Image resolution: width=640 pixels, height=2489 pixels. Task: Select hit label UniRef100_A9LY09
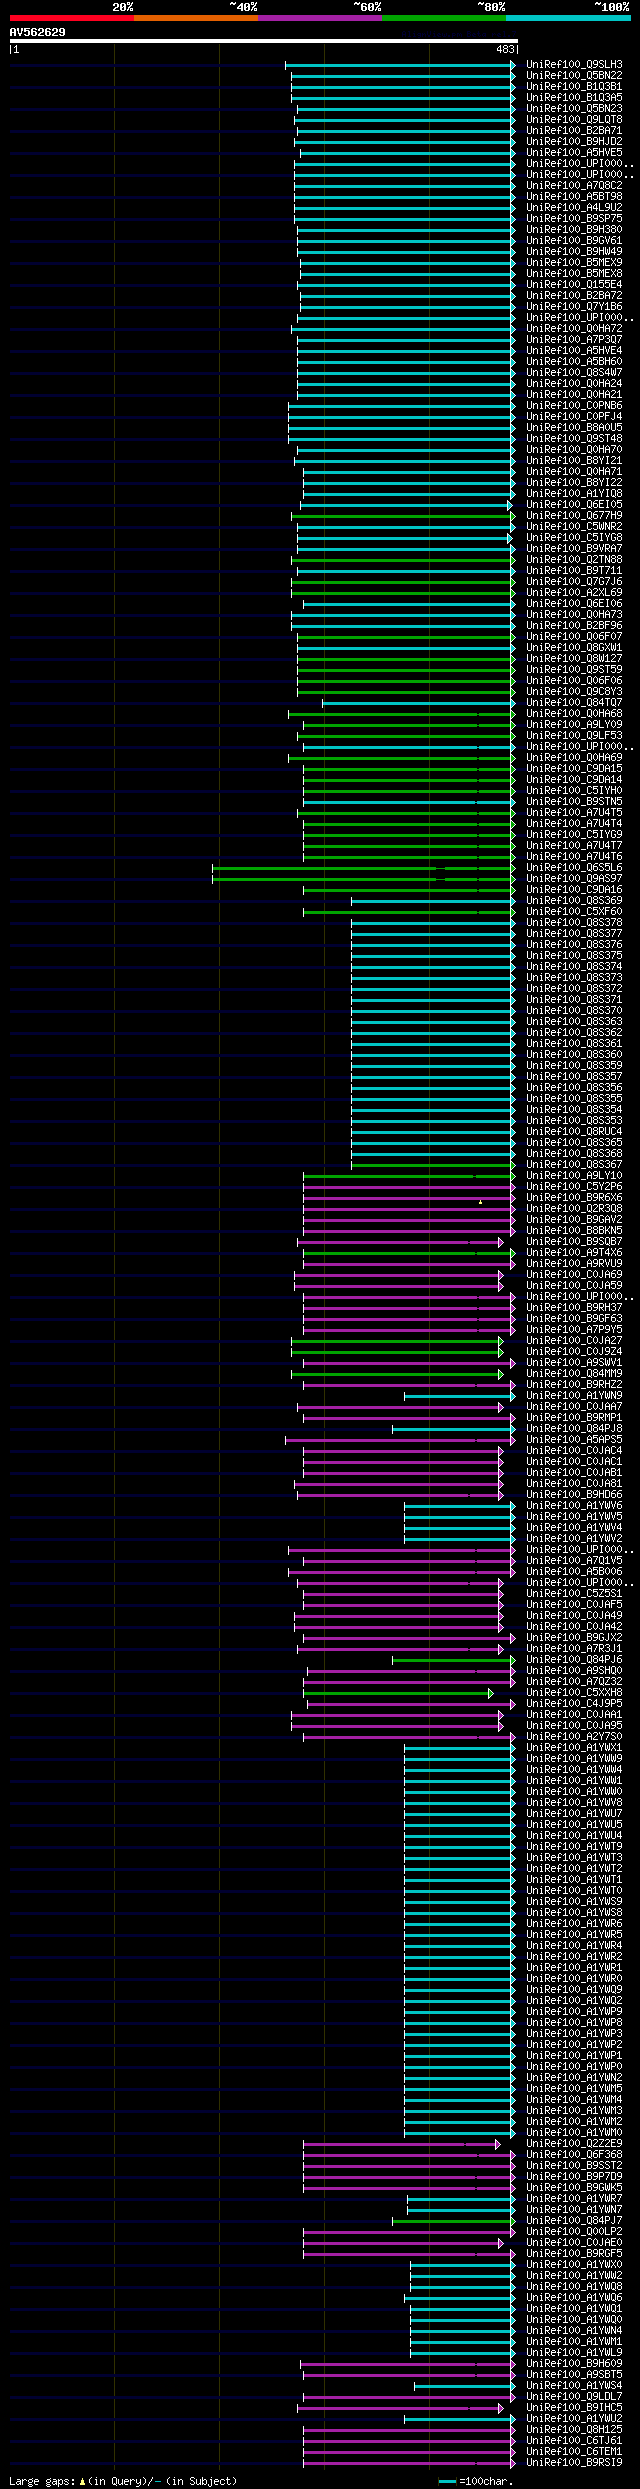coord(574,725)
